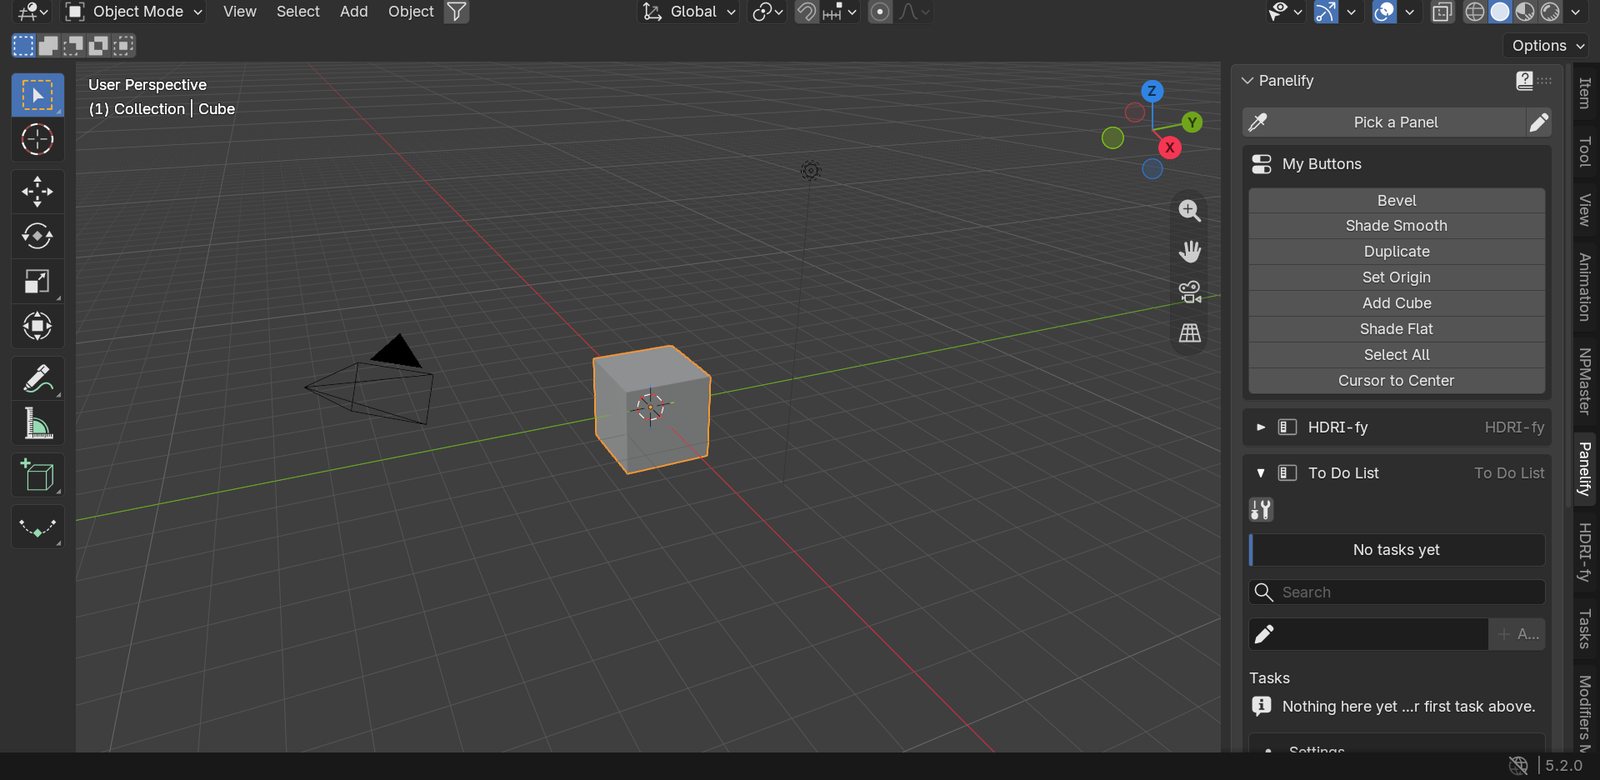Switch perspective/orthographic grid icon
The height and width of the screenshot is (780, 1600).
click(x=1190, y=333)
